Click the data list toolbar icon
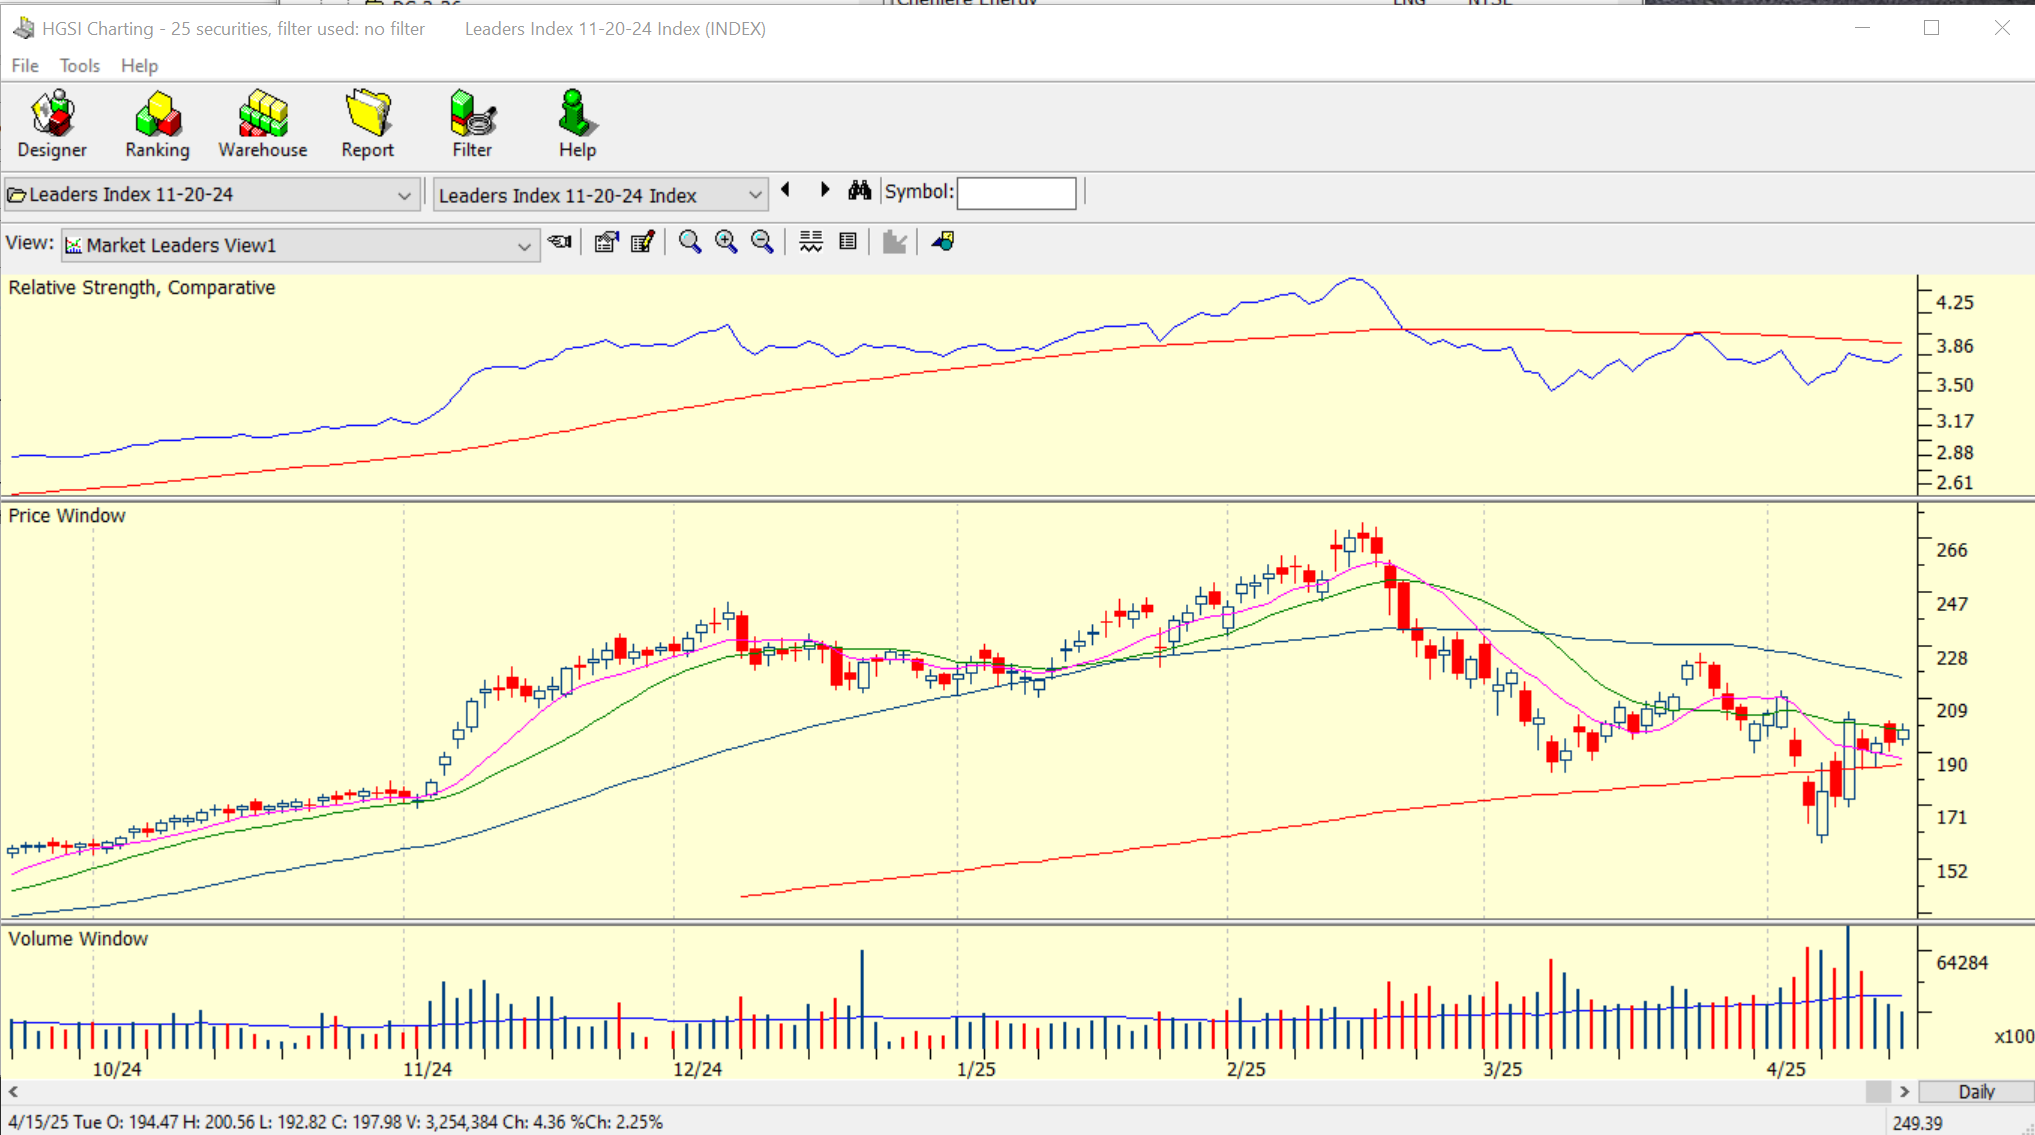The image size is (2035, 1135). pyautogui.click(x=848, y=241)
